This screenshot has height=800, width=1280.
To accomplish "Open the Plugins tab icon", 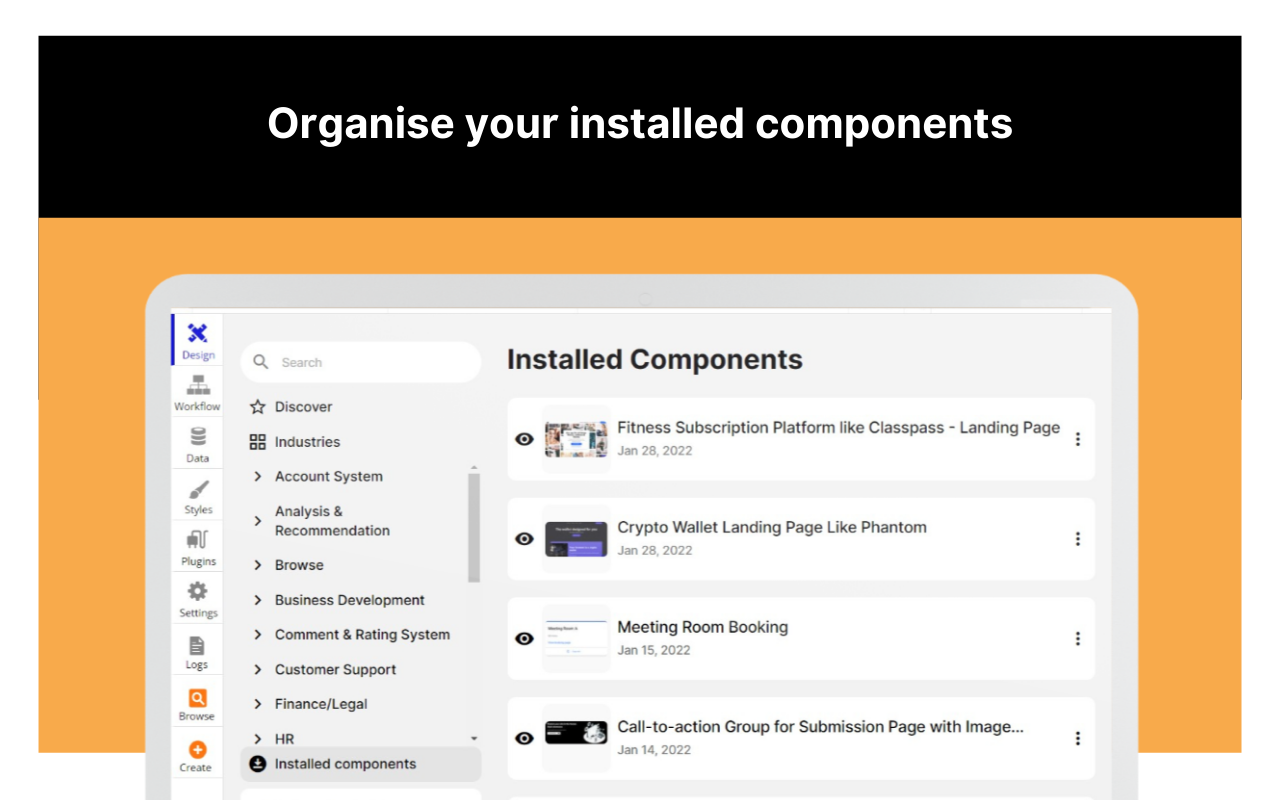I will point(198,541).
